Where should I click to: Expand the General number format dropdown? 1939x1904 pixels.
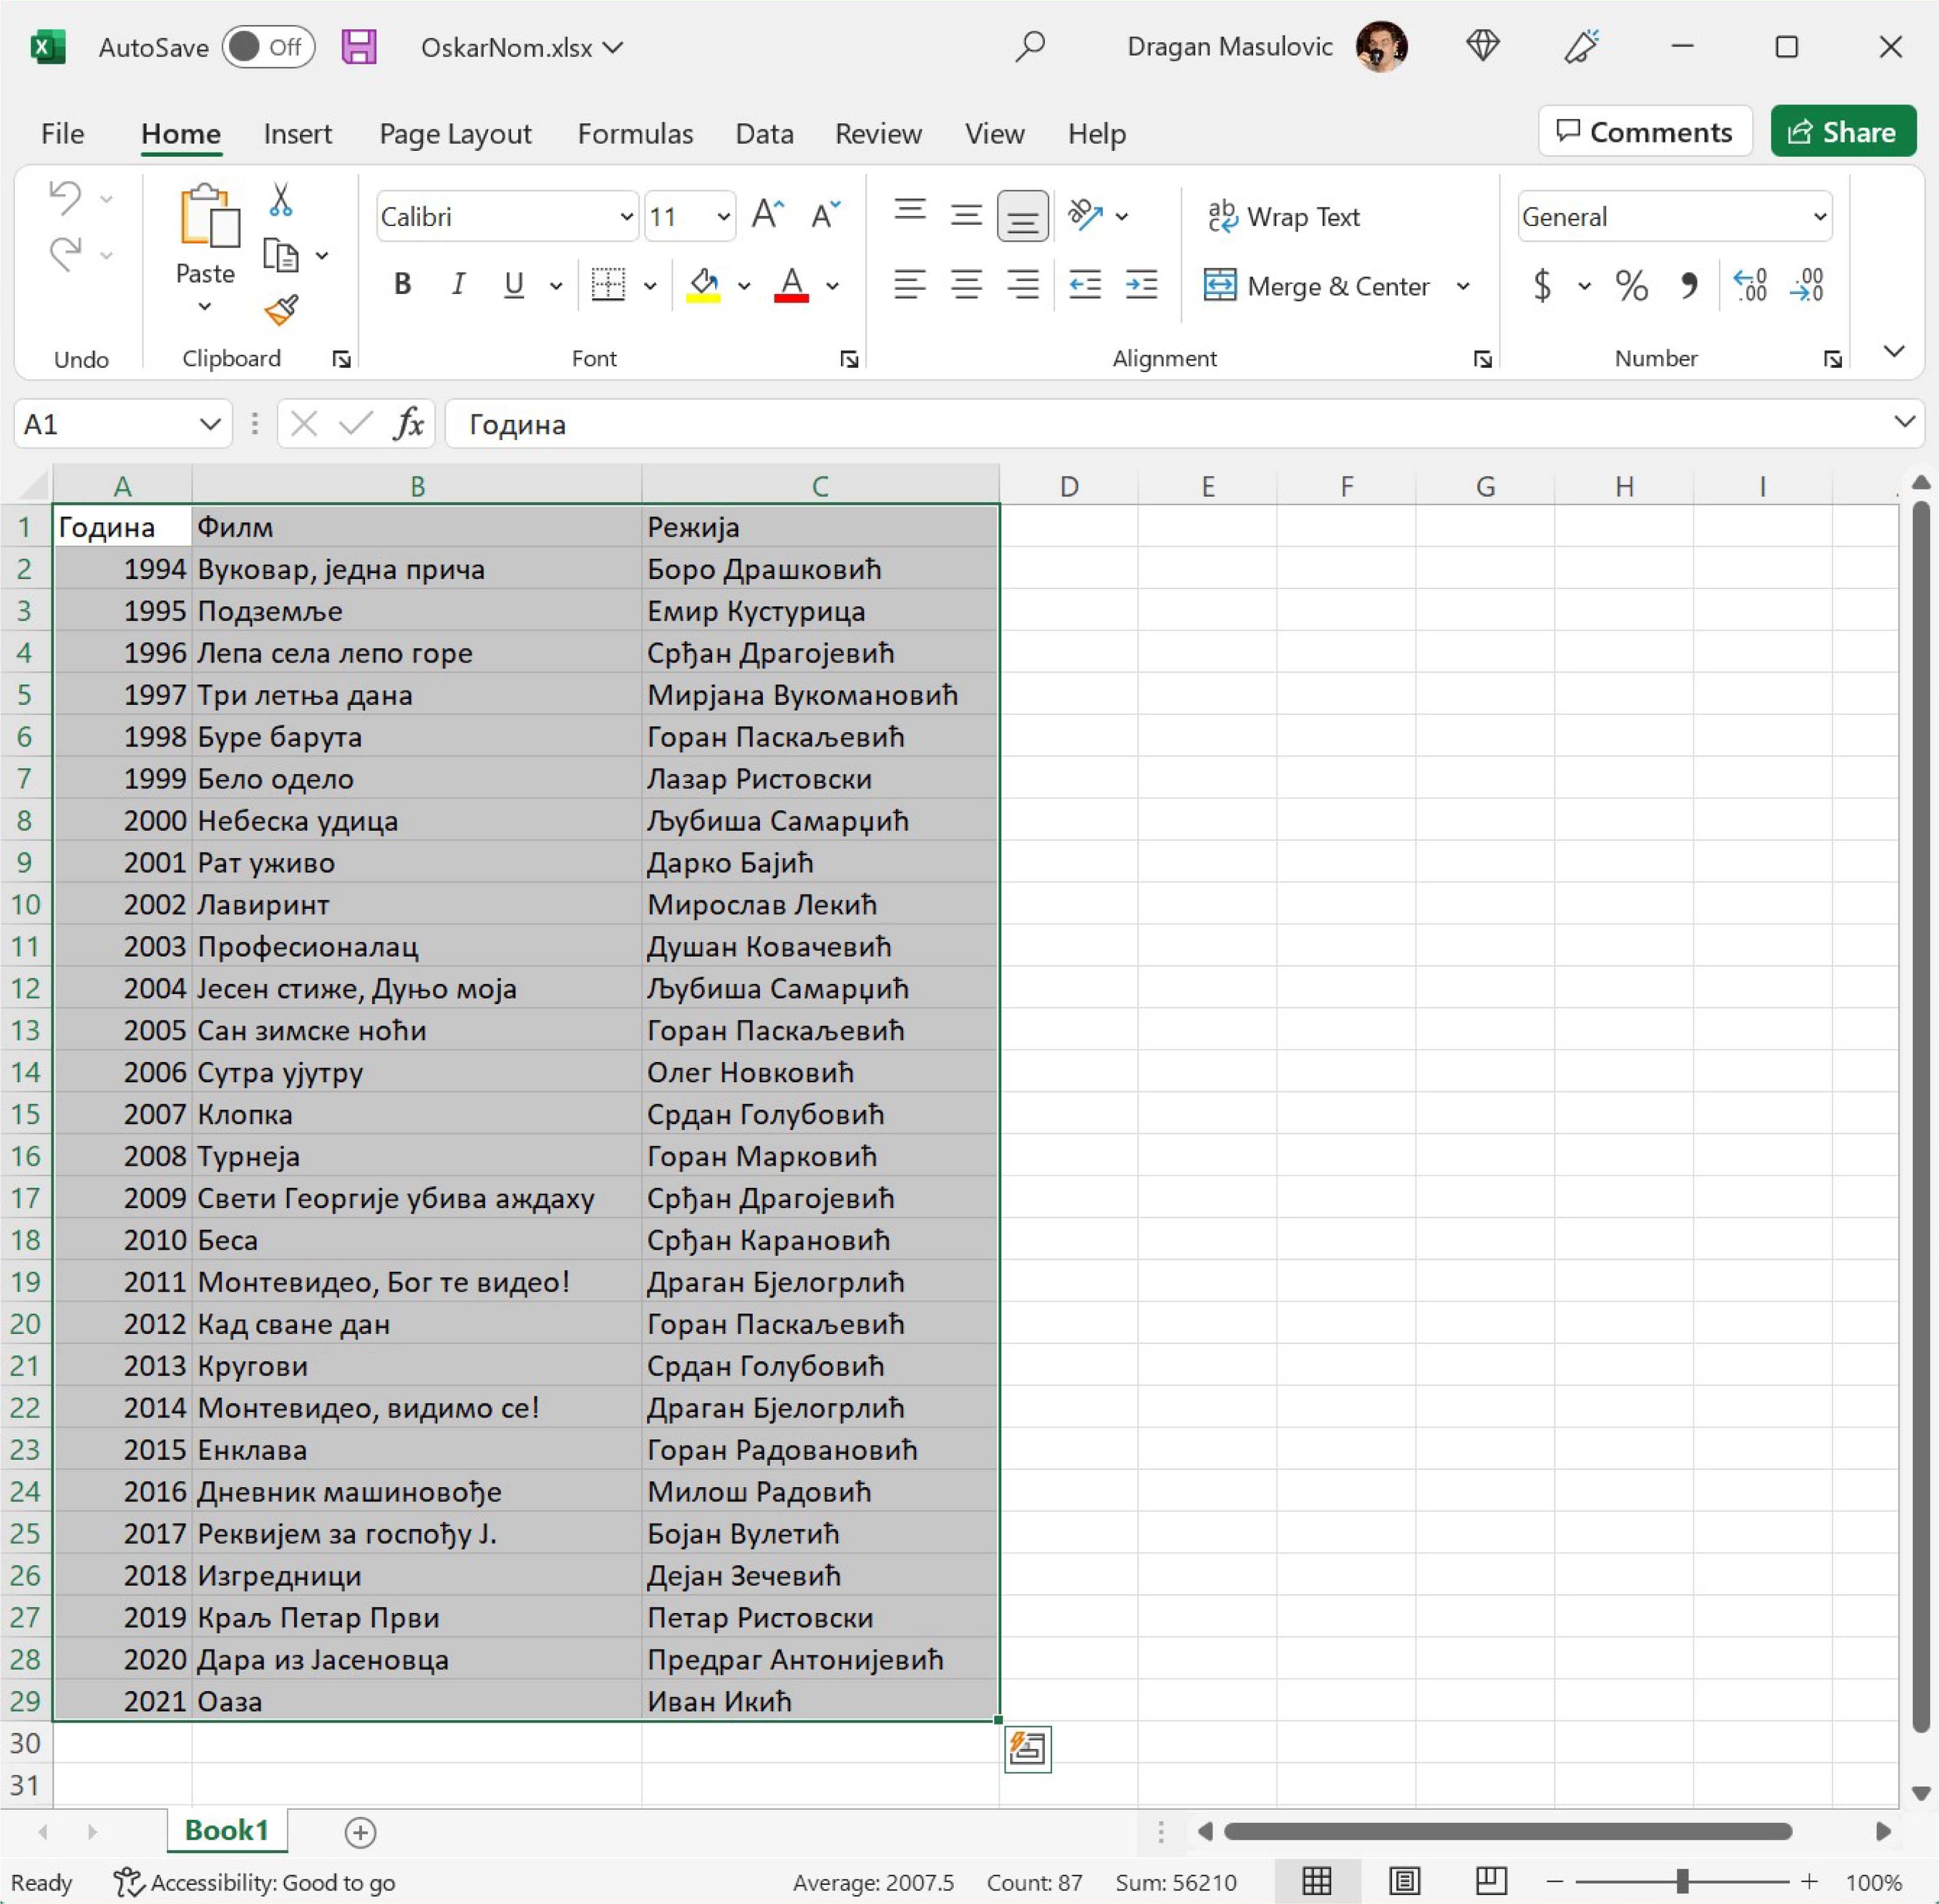[x=1819, y=216]
